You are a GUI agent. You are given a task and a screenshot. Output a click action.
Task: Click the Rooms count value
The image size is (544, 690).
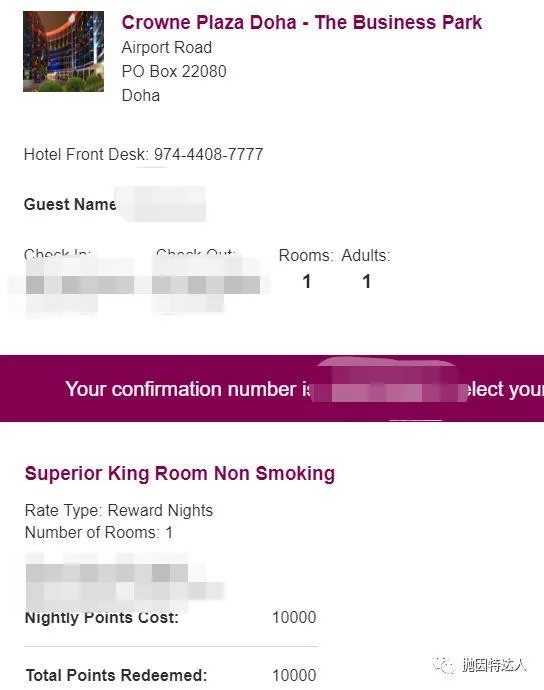[307, 282]
